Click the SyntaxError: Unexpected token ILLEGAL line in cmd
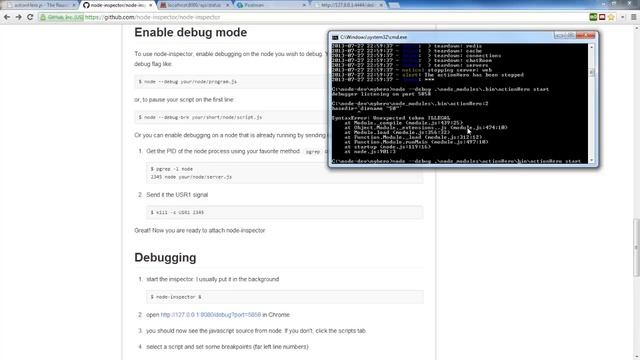This screenshot has height=360, width=640. pyautogui.click(x=391, y=118)
